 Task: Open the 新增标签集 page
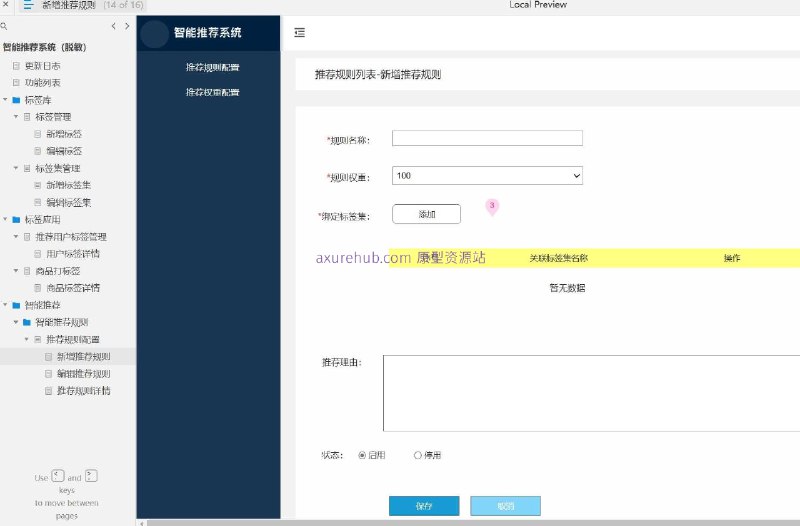(68, 185)
